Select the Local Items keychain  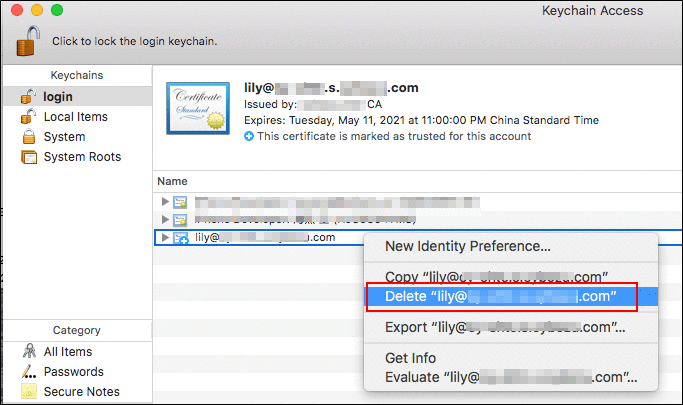(78, 117)
